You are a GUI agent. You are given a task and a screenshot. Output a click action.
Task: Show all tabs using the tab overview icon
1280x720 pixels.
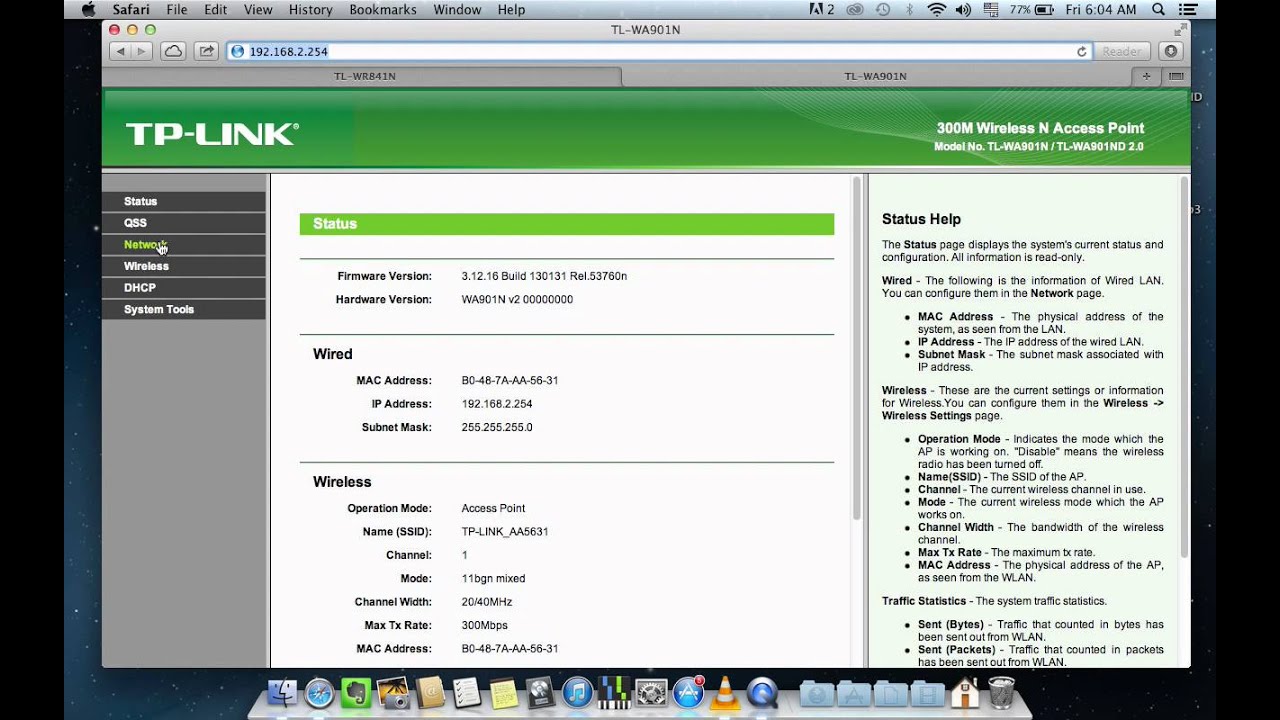tap(1175, 76)
